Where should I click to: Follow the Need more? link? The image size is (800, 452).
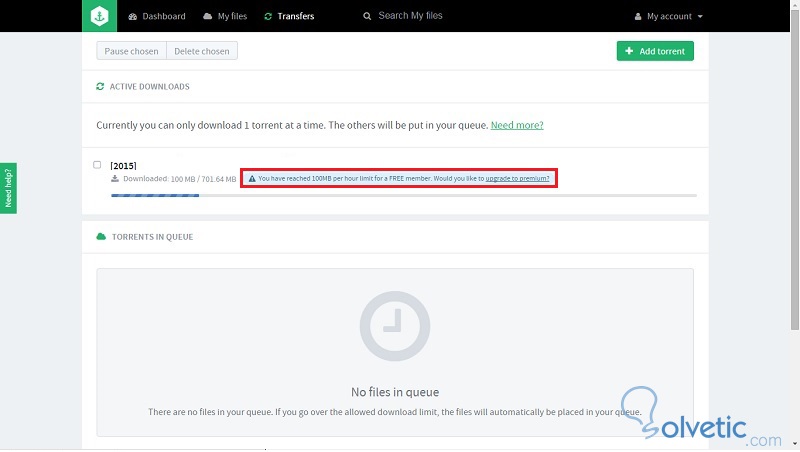click(517, 125)
